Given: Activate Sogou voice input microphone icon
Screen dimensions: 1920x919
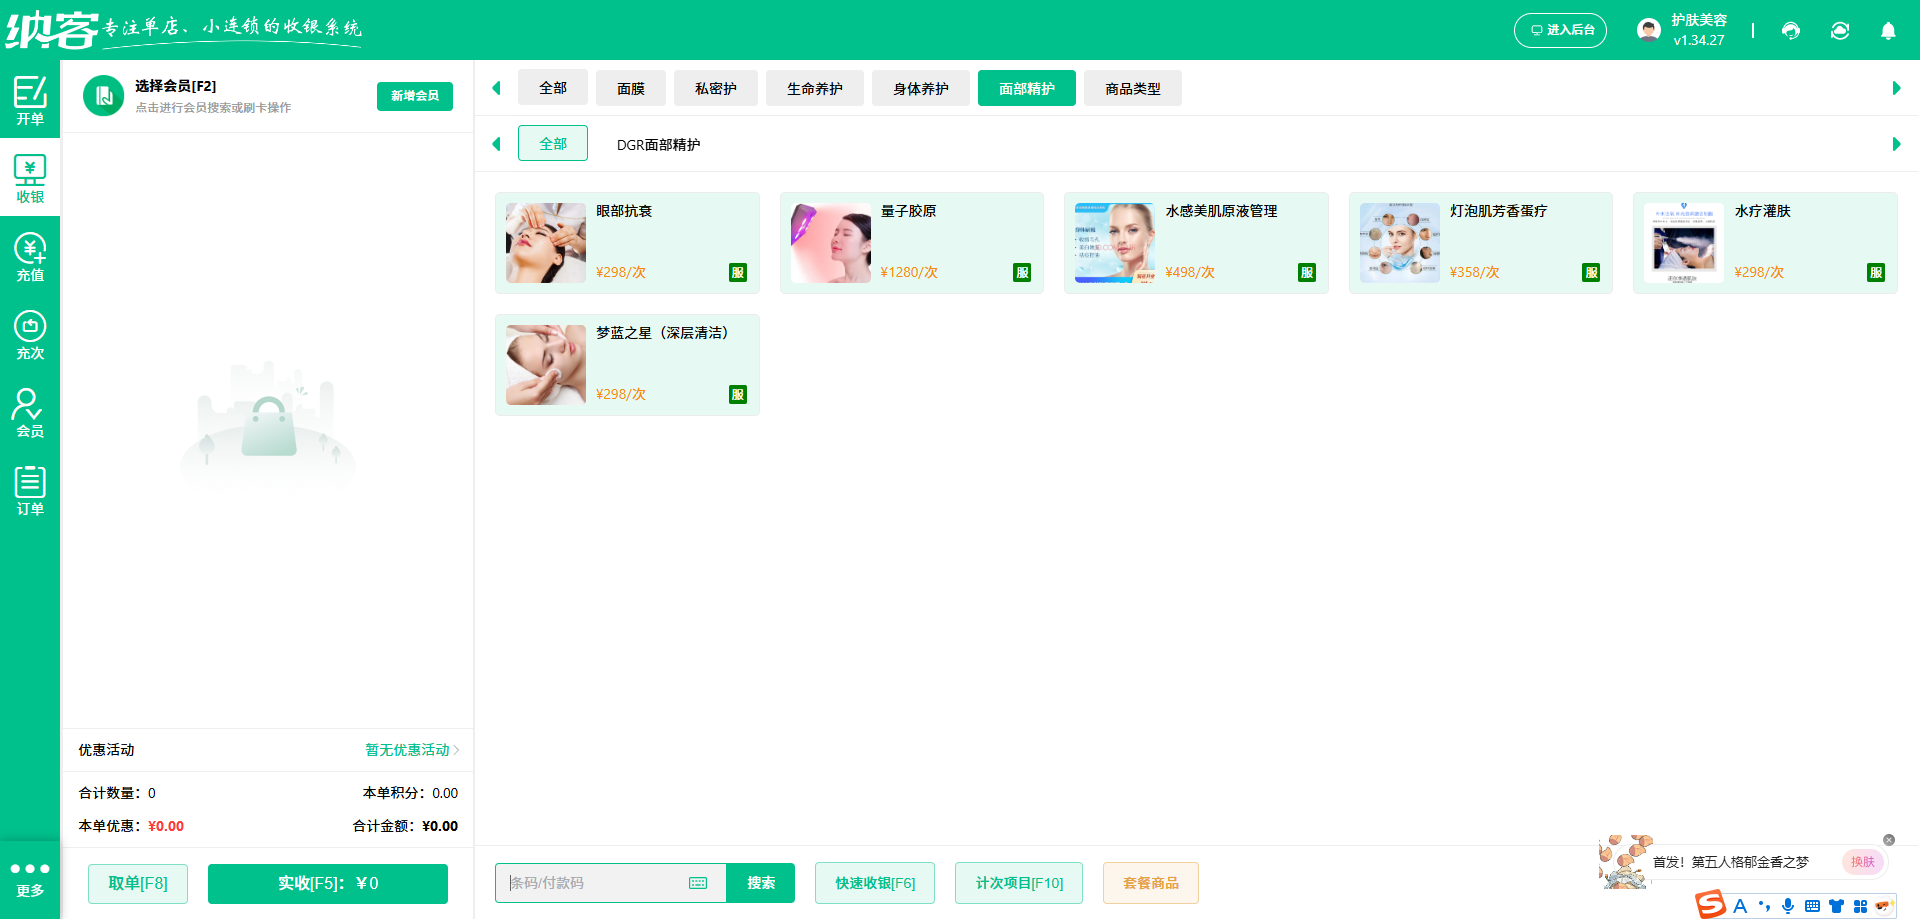Looking at the screenshot, I should point(1787,906).
